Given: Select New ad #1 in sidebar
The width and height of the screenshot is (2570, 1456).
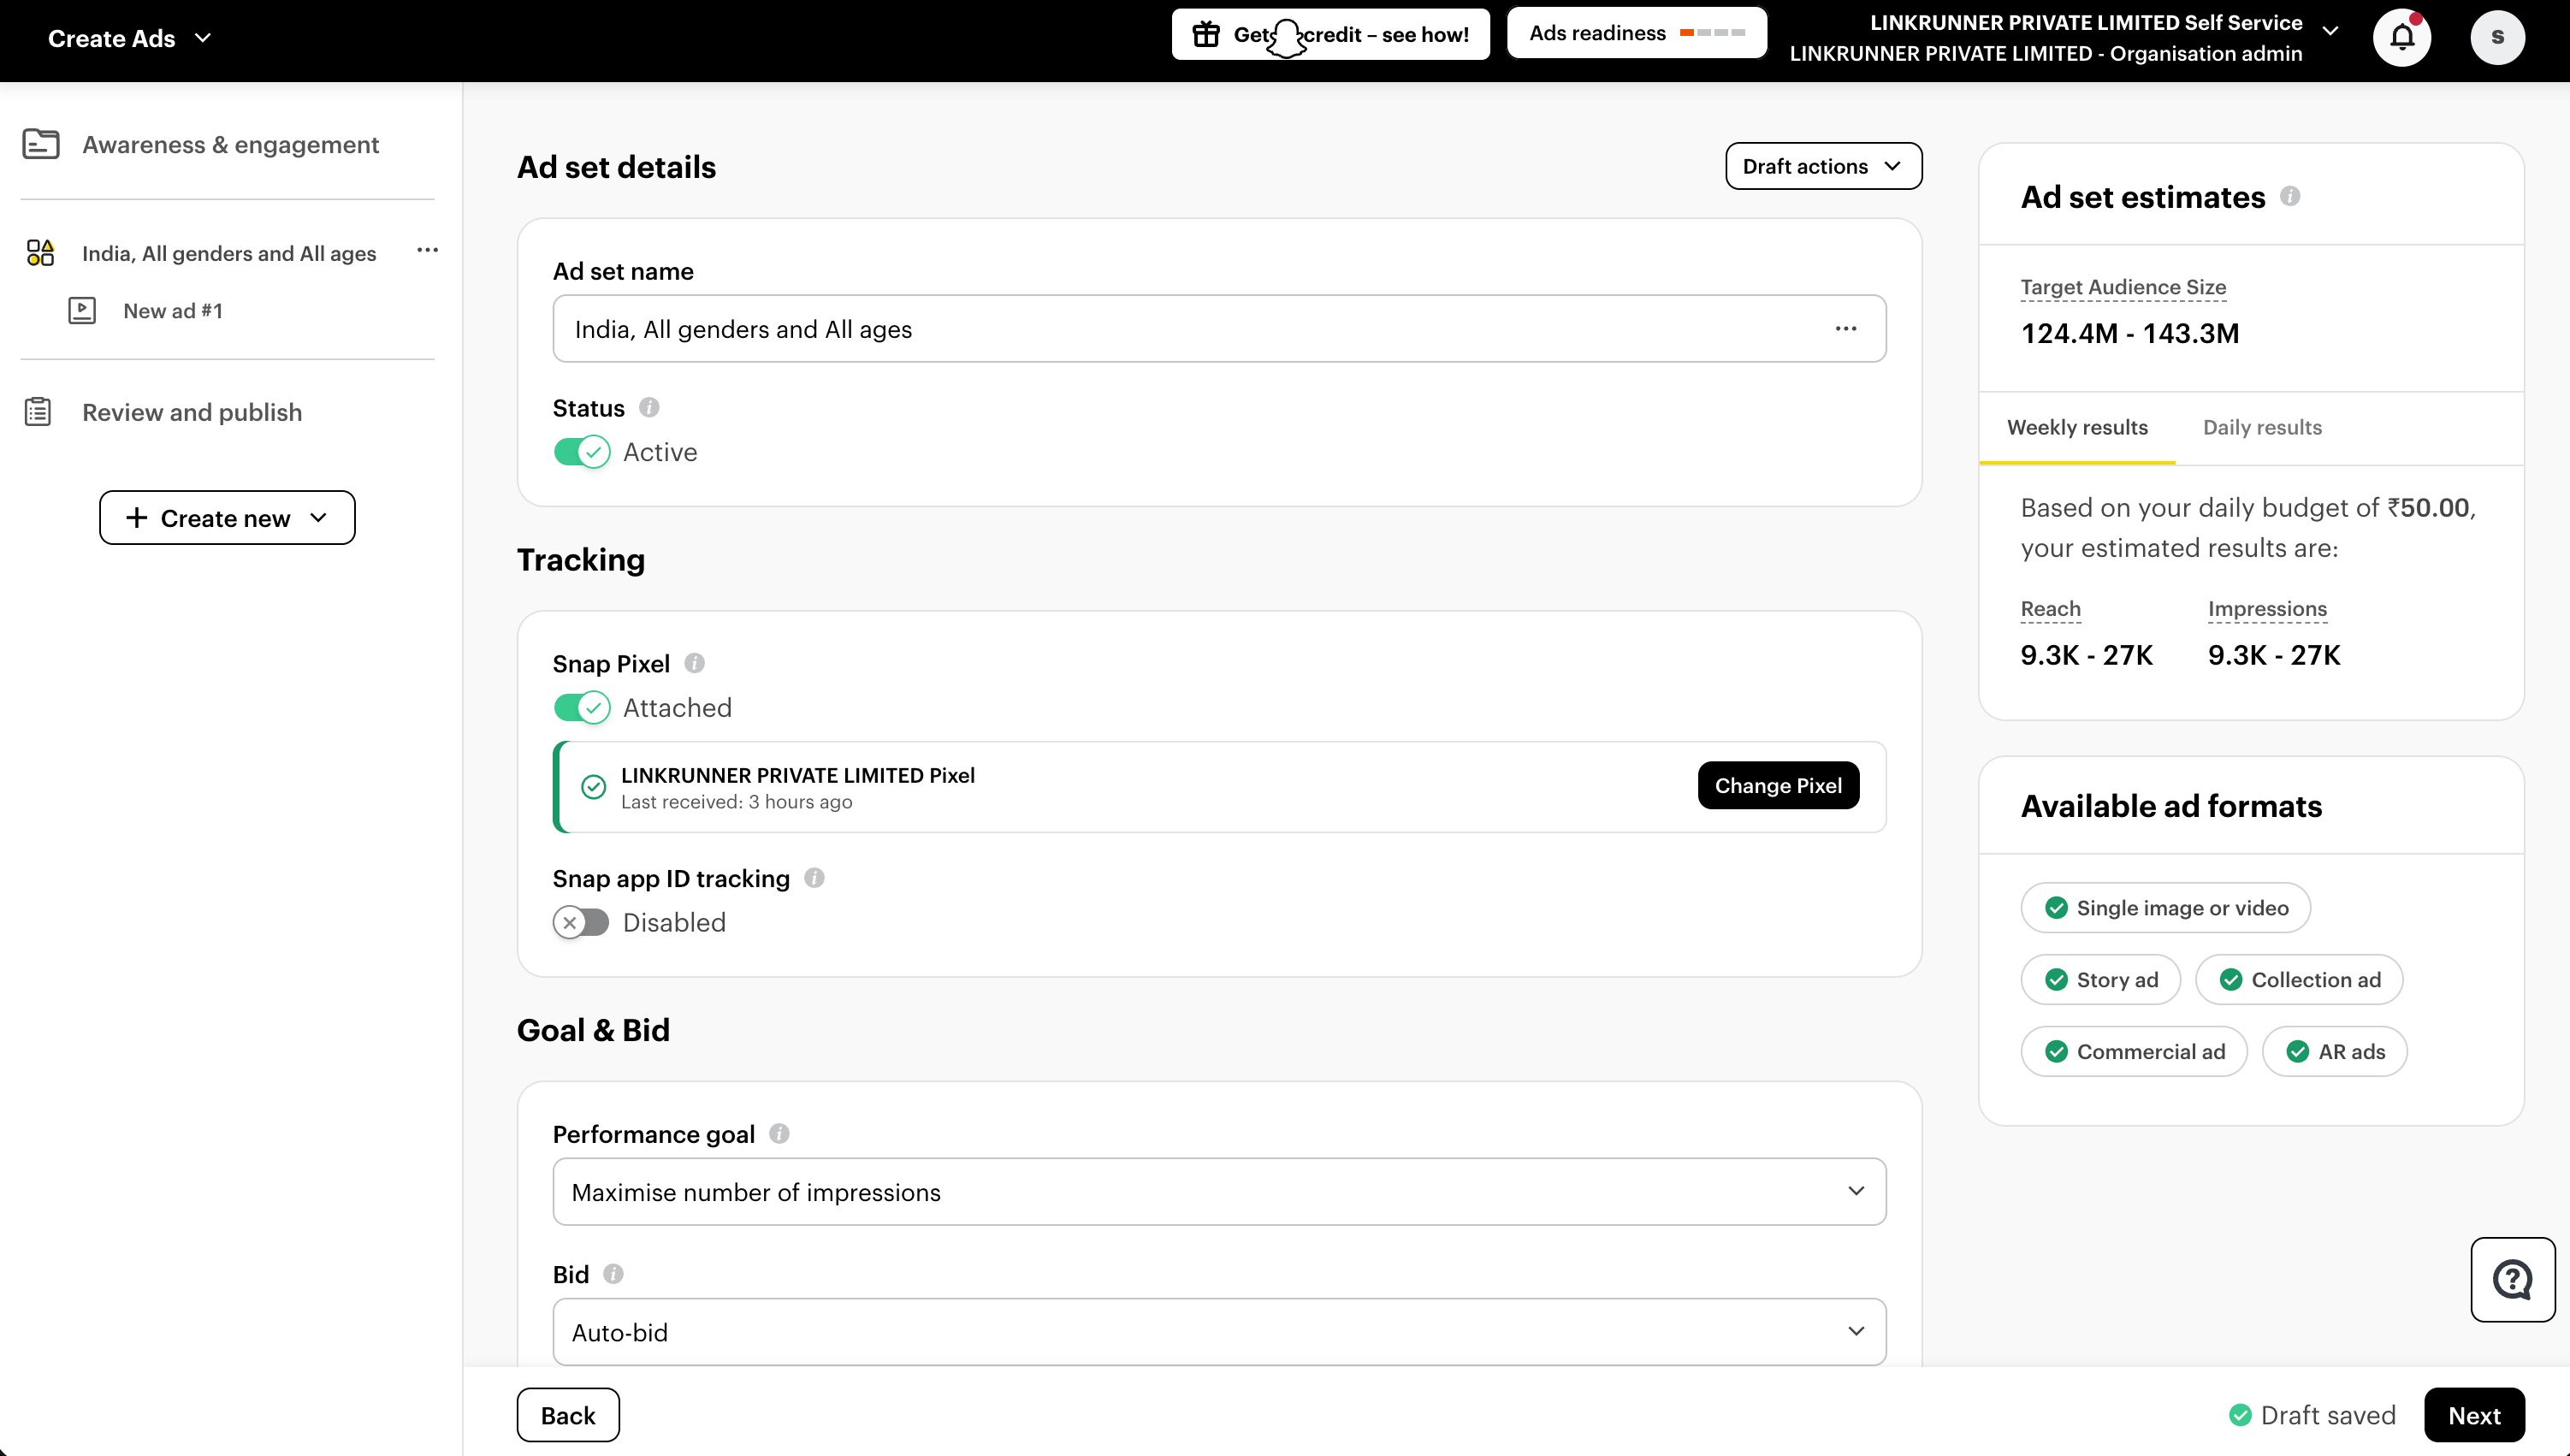Looking at the screenshot, I should (173, 310).
